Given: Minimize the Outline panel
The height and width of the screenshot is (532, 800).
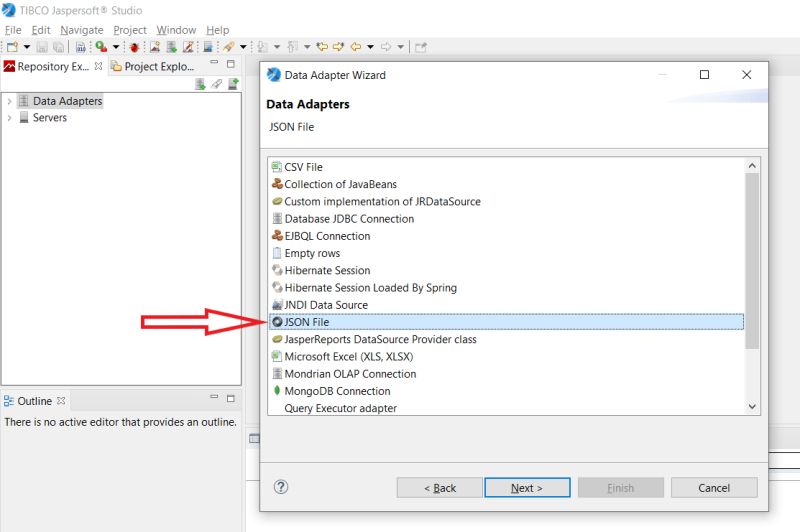Looking at the screenshot, I should pyautogui.click(x=214, y=397).
